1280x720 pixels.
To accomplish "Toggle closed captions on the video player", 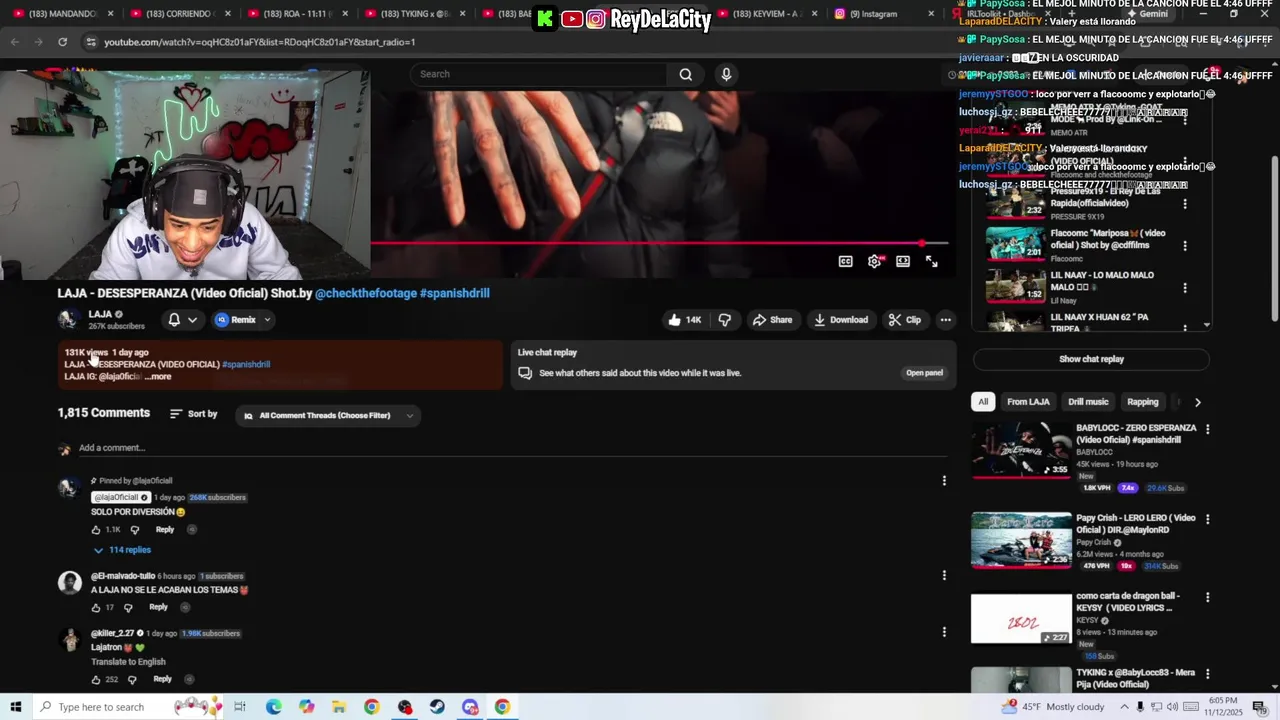I will pyautogui.click(x=846, y=261).
